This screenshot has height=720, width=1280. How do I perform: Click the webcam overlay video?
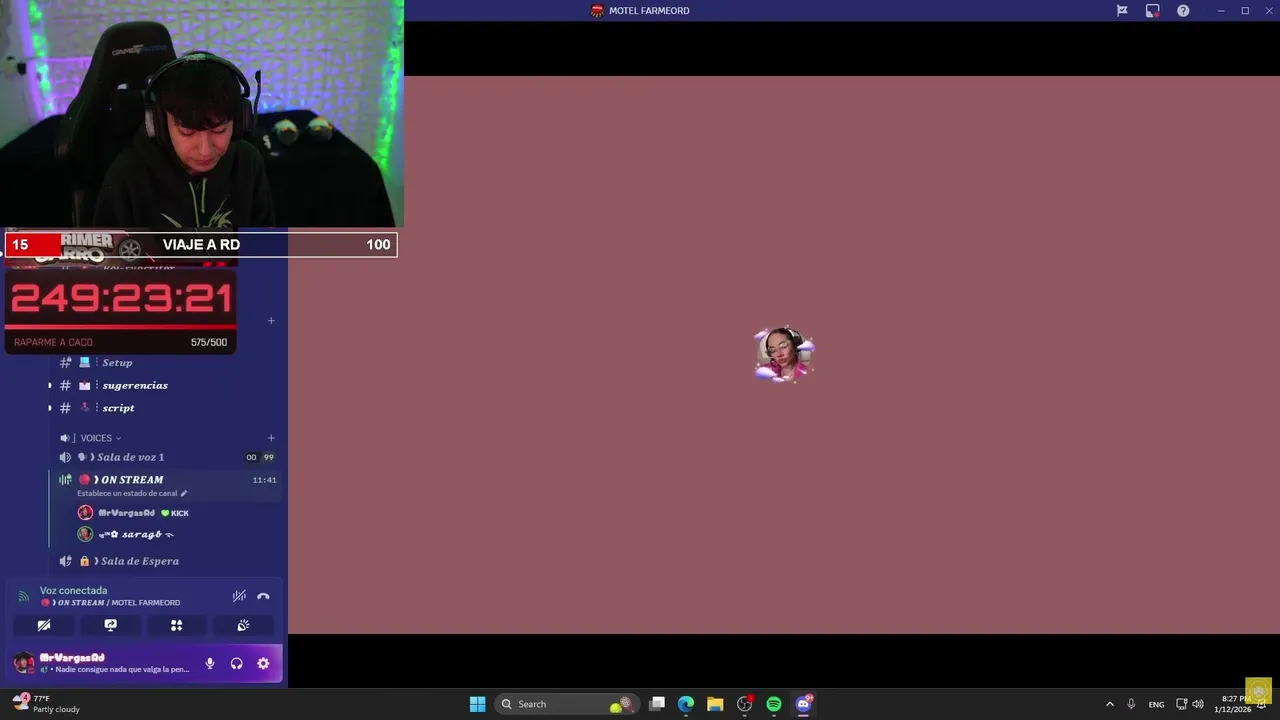point(202,114)
